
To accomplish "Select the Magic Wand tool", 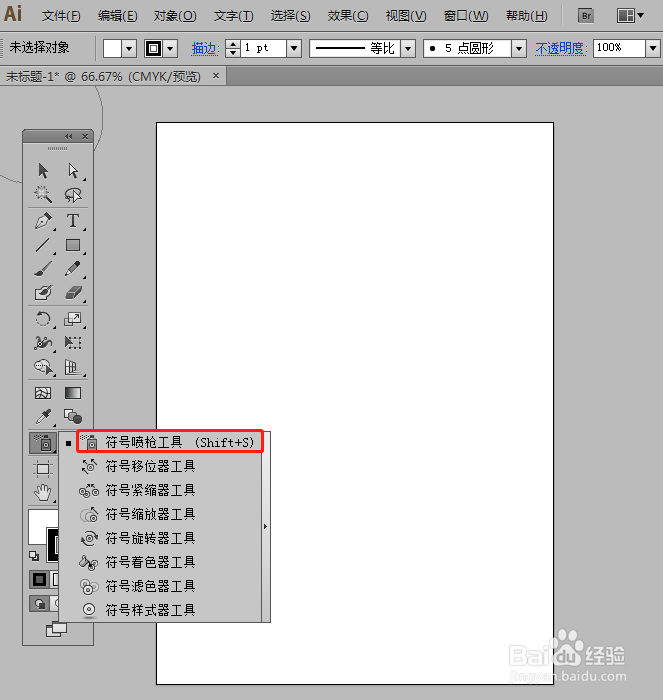I will pos(43,195).
